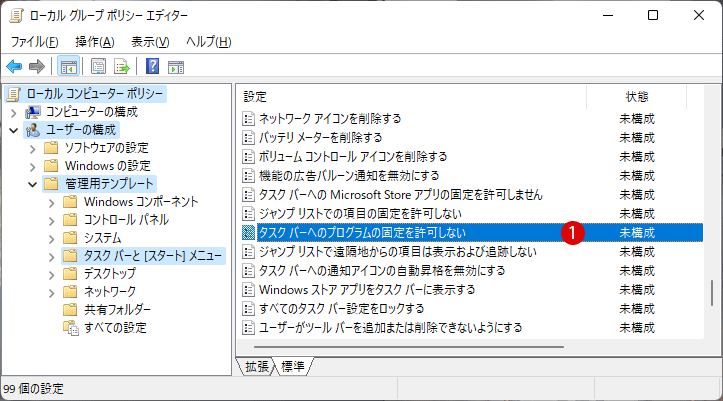Click the 共有フォルダー folder icon

pyautogui.click(x=70, y=310)
